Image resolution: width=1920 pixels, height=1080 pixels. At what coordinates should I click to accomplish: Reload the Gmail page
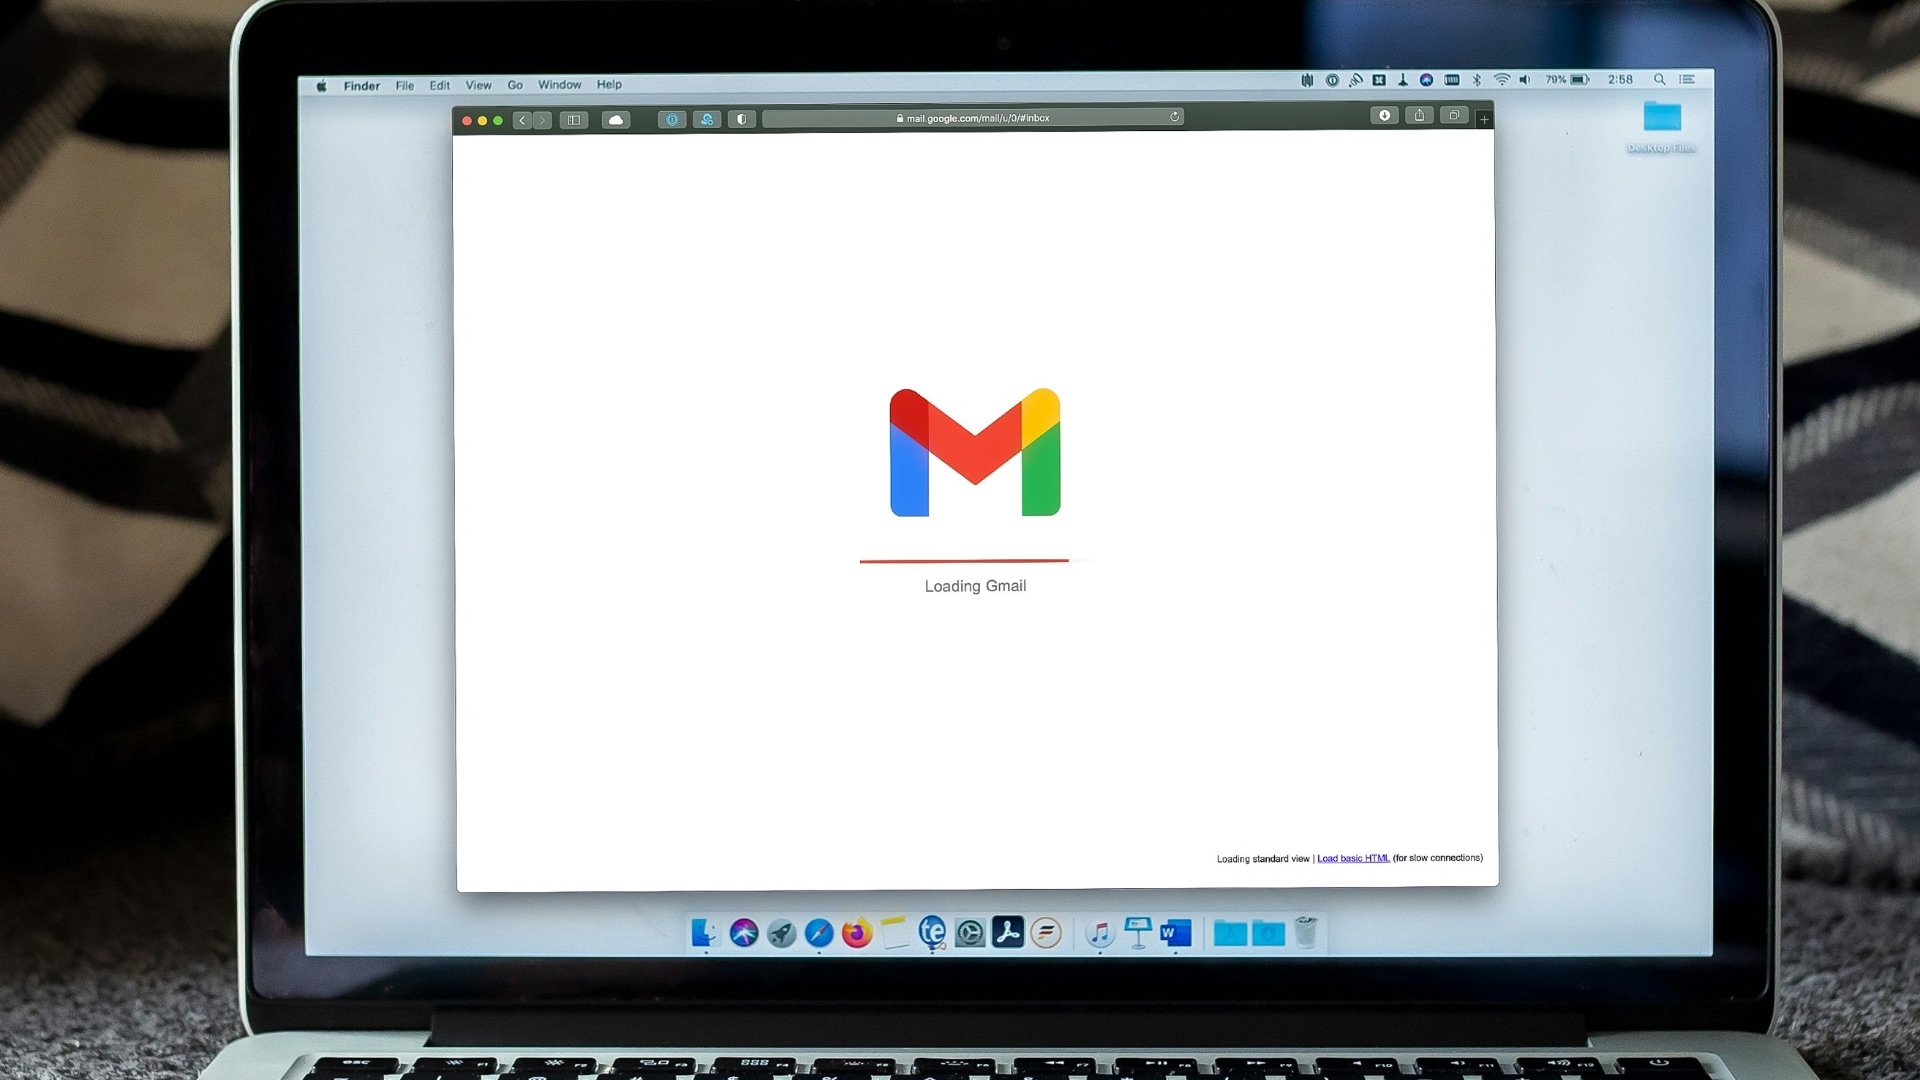(x=1175, y=117)
